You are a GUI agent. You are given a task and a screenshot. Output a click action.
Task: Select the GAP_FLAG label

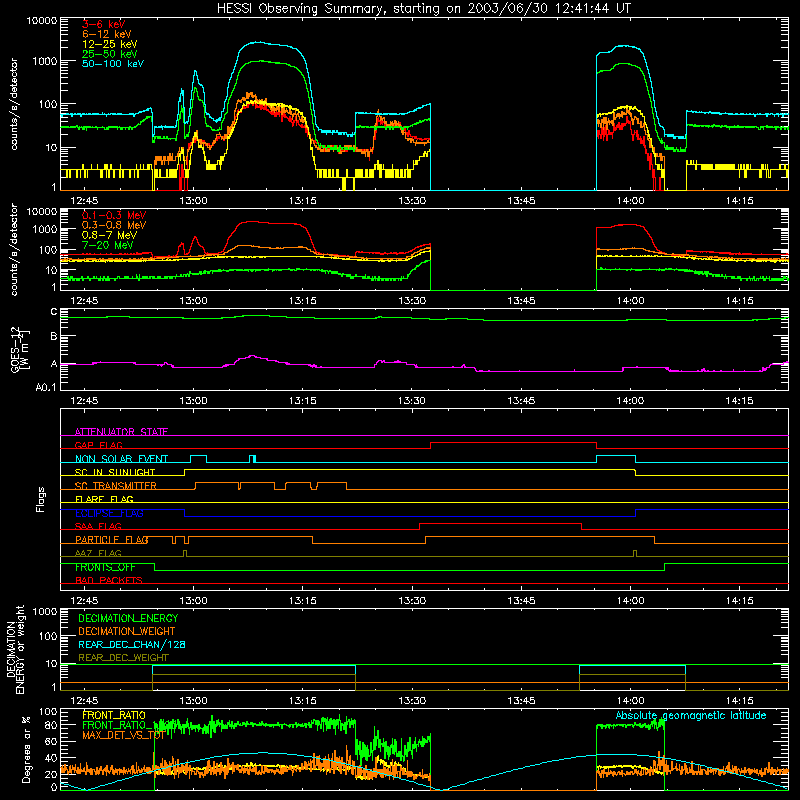[98, 445]
